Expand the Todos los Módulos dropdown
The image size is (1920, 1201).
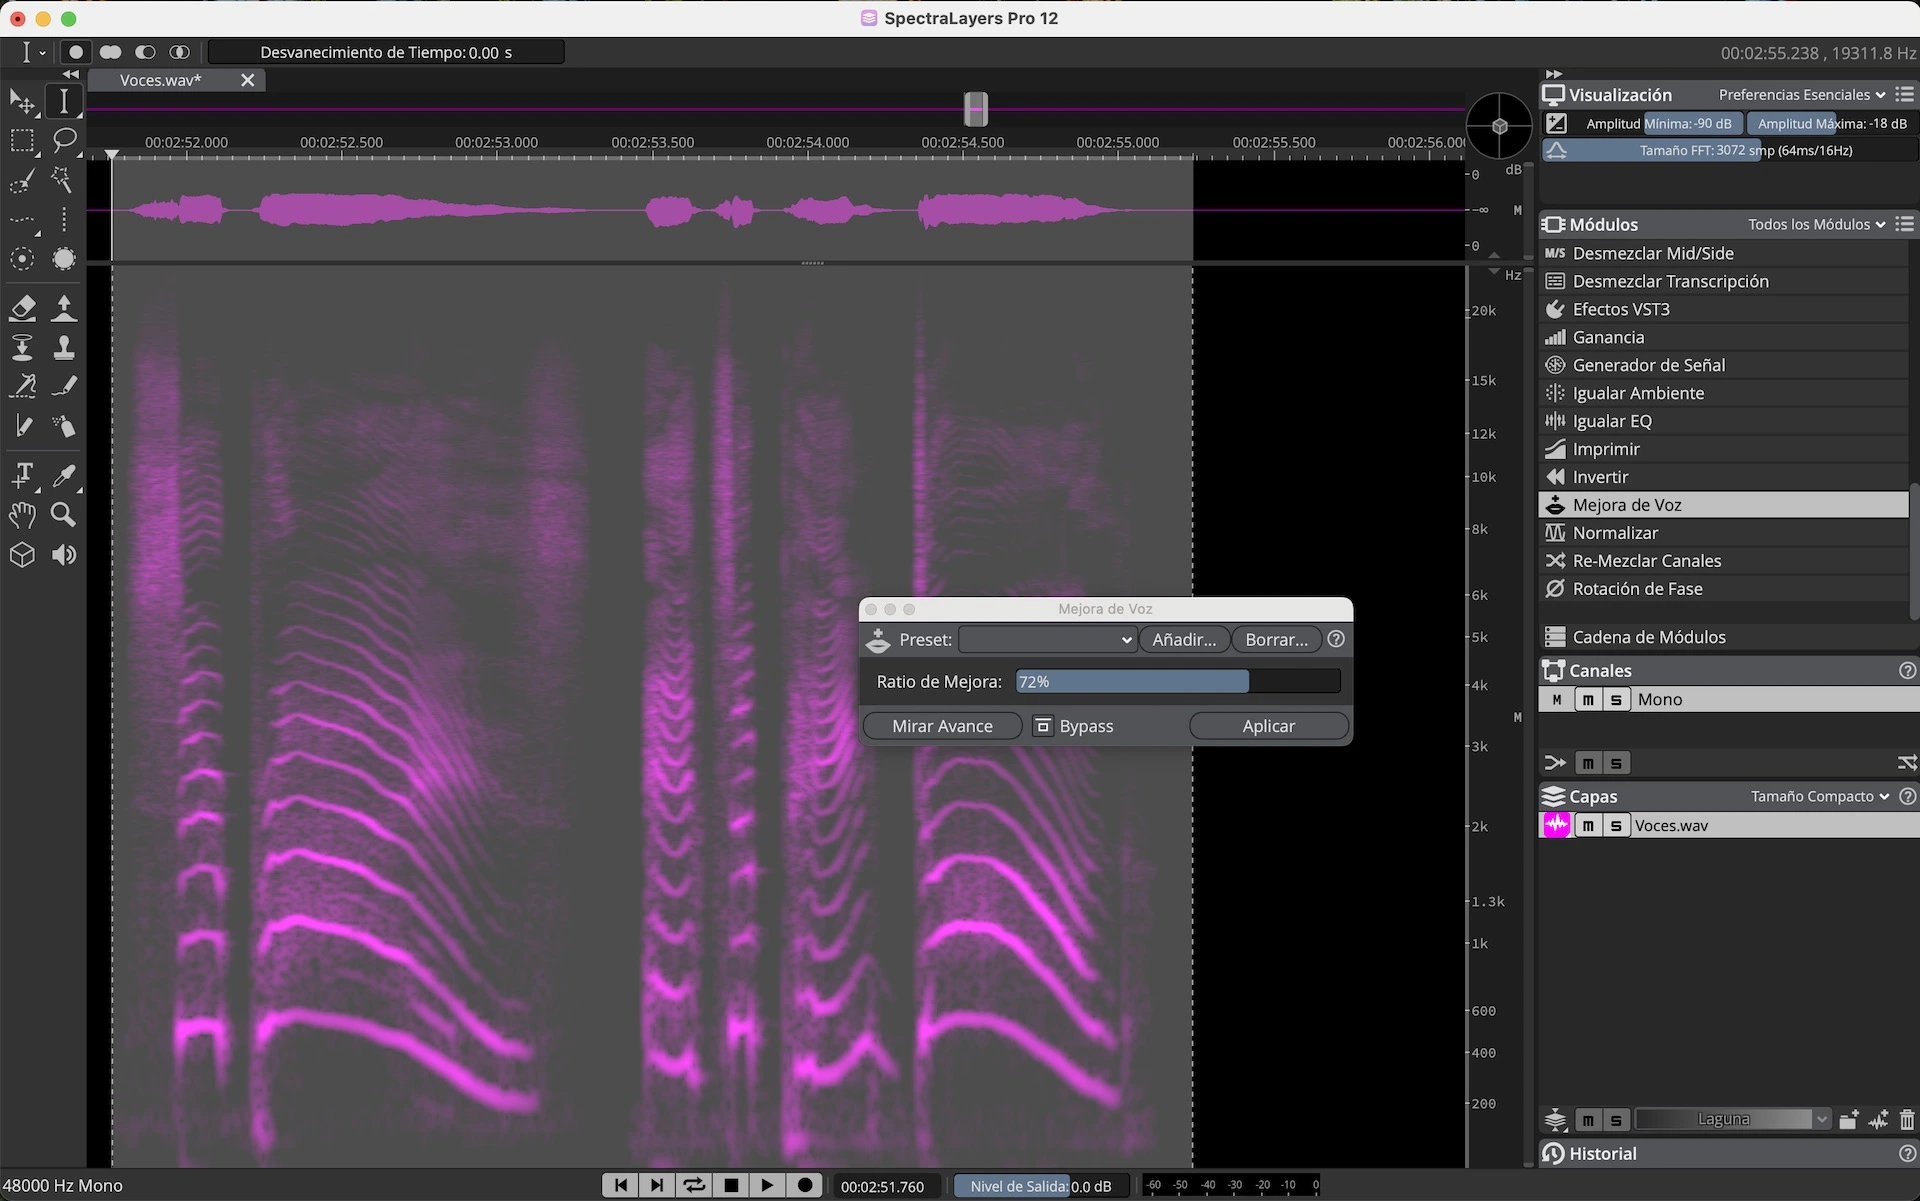(x=1815, y=225)
